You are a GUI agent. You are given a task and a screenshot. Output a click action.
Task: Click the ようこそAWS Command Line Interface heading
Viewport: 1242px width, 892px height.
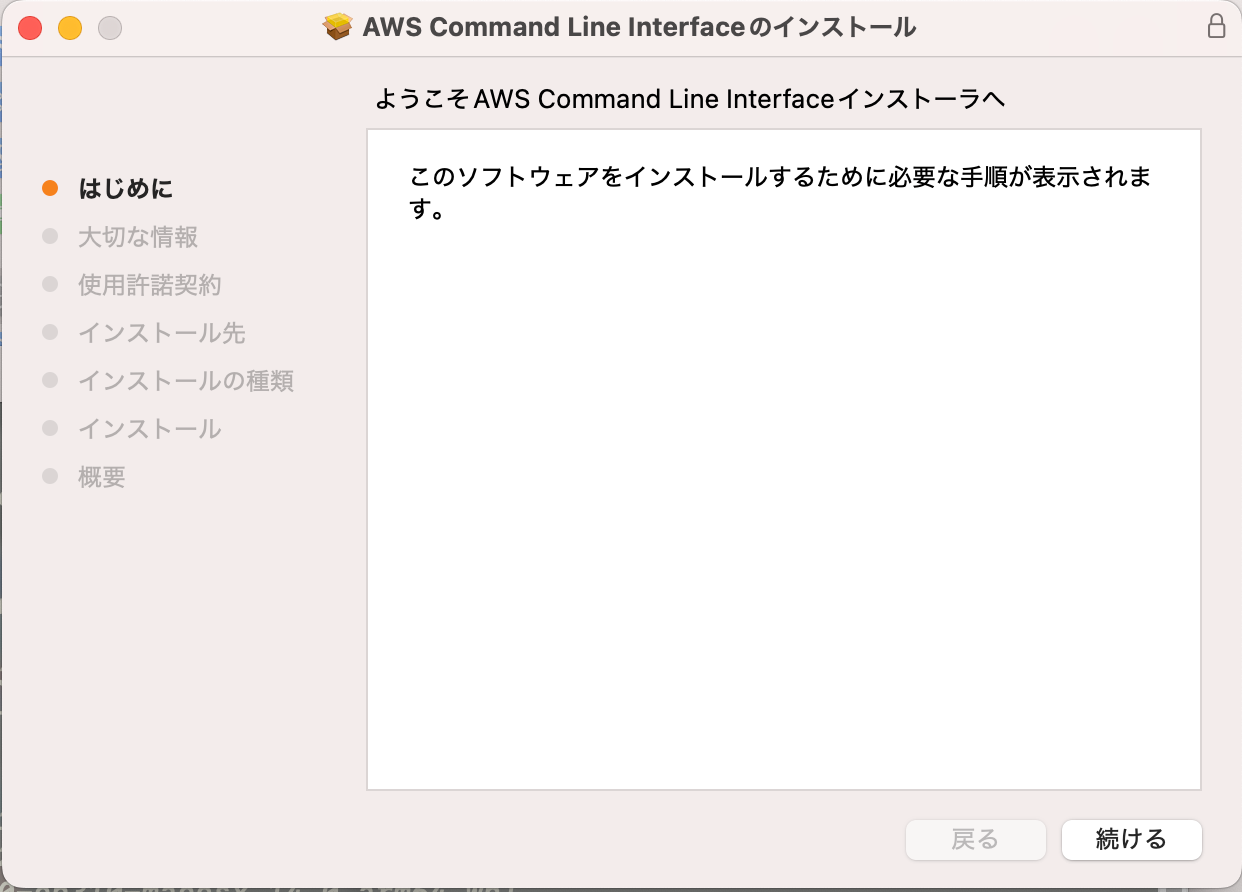point(690,99)
